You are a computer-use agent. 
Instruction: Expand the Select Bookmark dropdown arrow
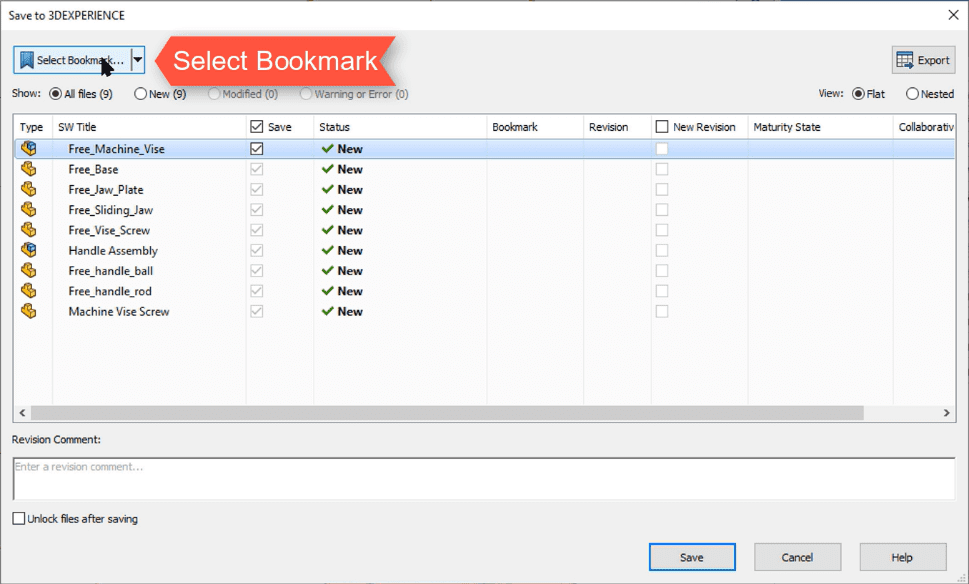coord(138,60)
